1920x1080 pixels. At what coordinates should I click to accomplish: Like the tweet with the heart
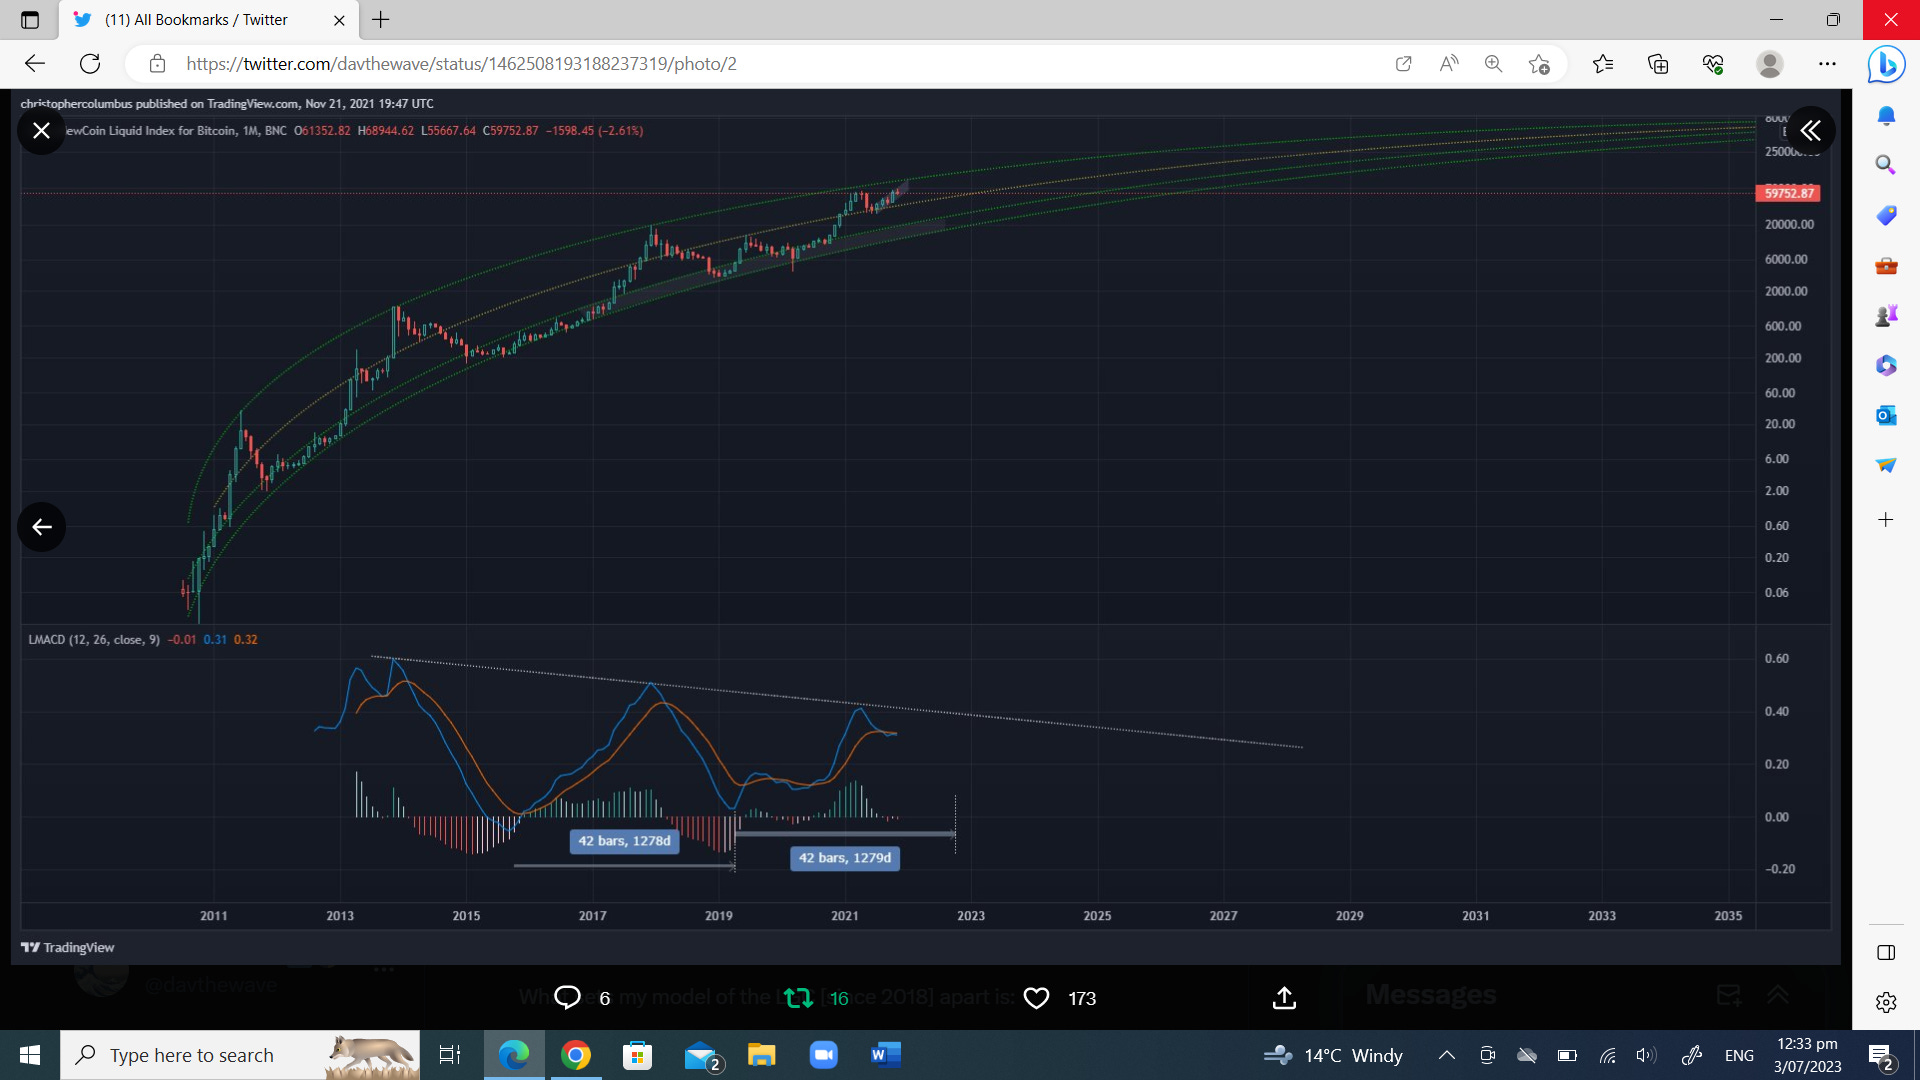(x=1036, y=997)
